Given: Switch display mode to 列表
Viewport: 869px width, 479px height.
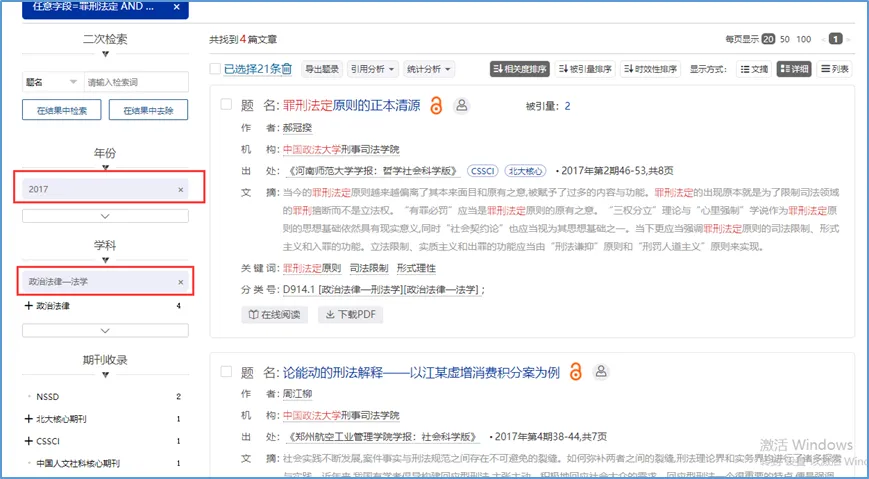Looking at the screenshot, I should [834, 69].
